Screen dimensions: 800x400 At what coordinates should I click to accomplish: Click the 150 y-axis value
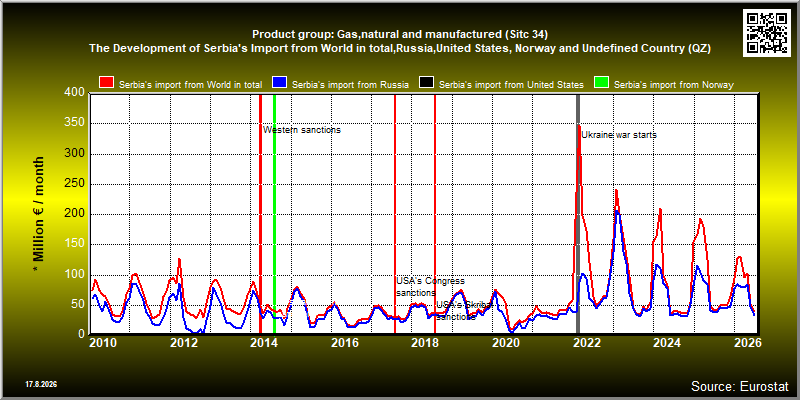click(x=75, y=244)
